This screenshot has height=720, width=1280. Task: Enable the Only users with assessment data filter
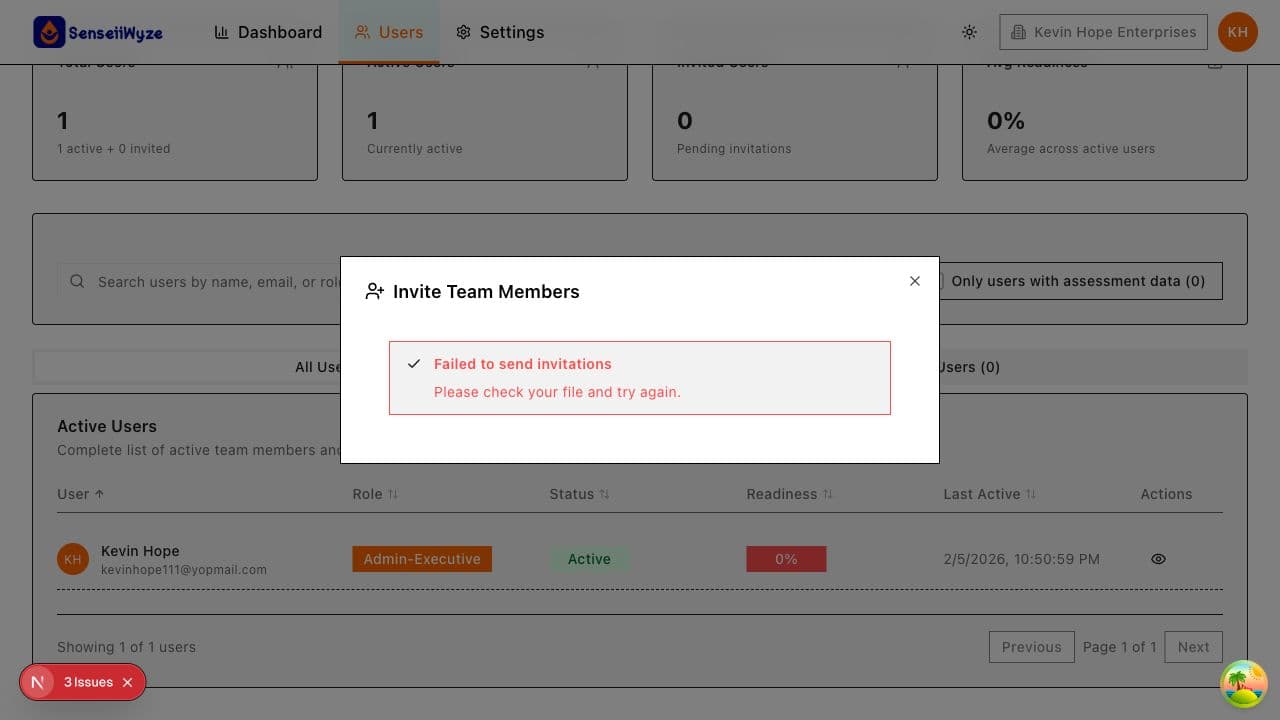click(x=1079, y=281)
